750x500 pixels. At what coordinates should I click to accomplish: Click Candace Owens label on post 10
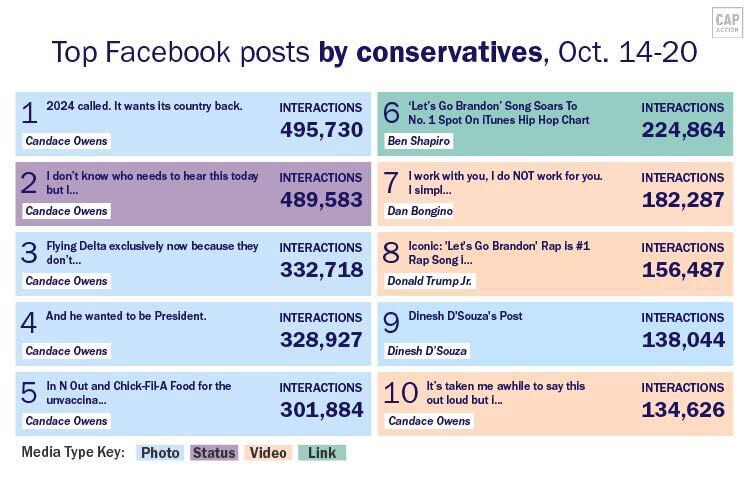[x=429, y=421]
